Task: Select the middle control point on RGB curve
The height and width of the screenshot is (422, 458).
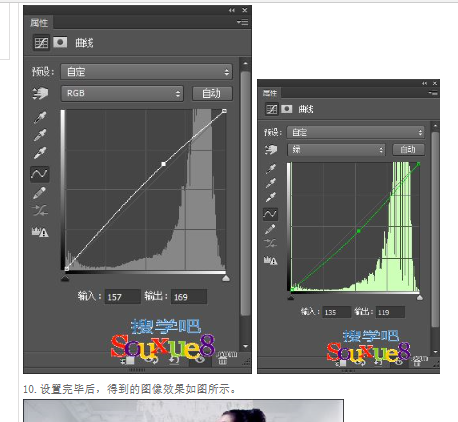Action: pyautogui.click(x=163, y=164)
